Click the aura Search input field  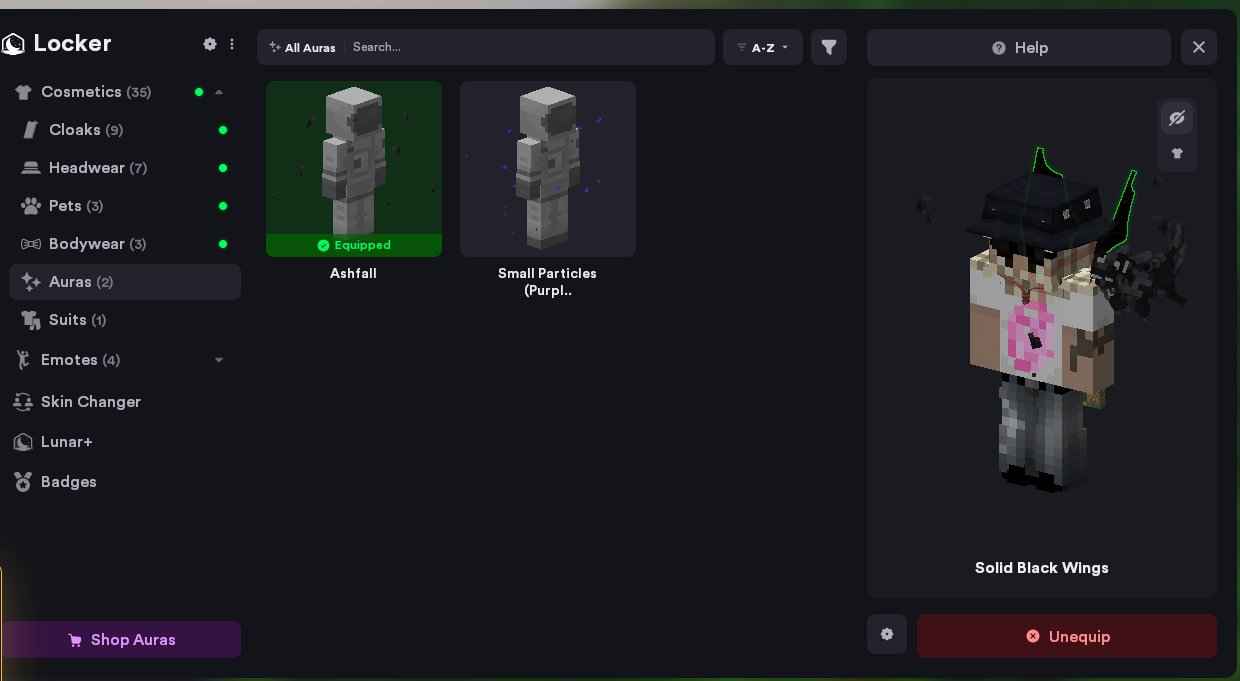coord(530,47)
